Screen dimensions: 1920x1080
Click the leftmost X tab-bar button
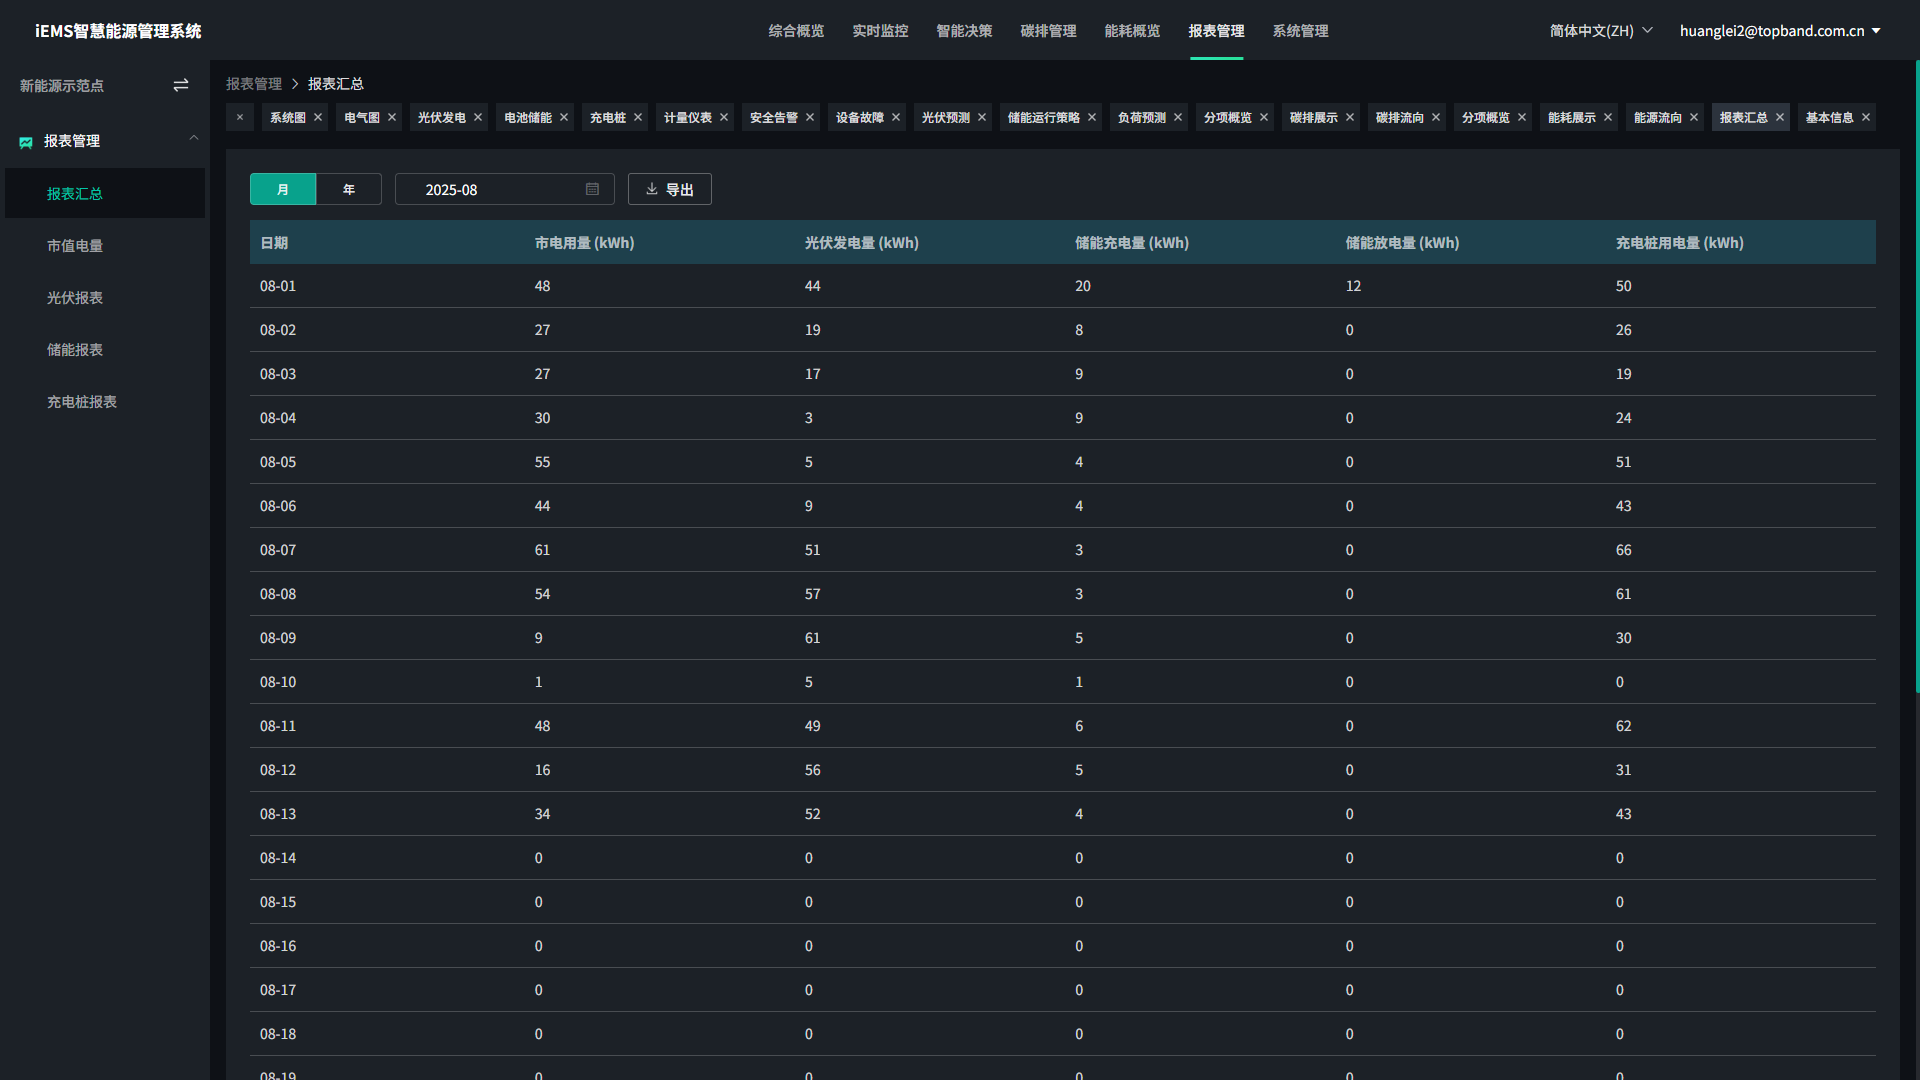click(240, 118)
